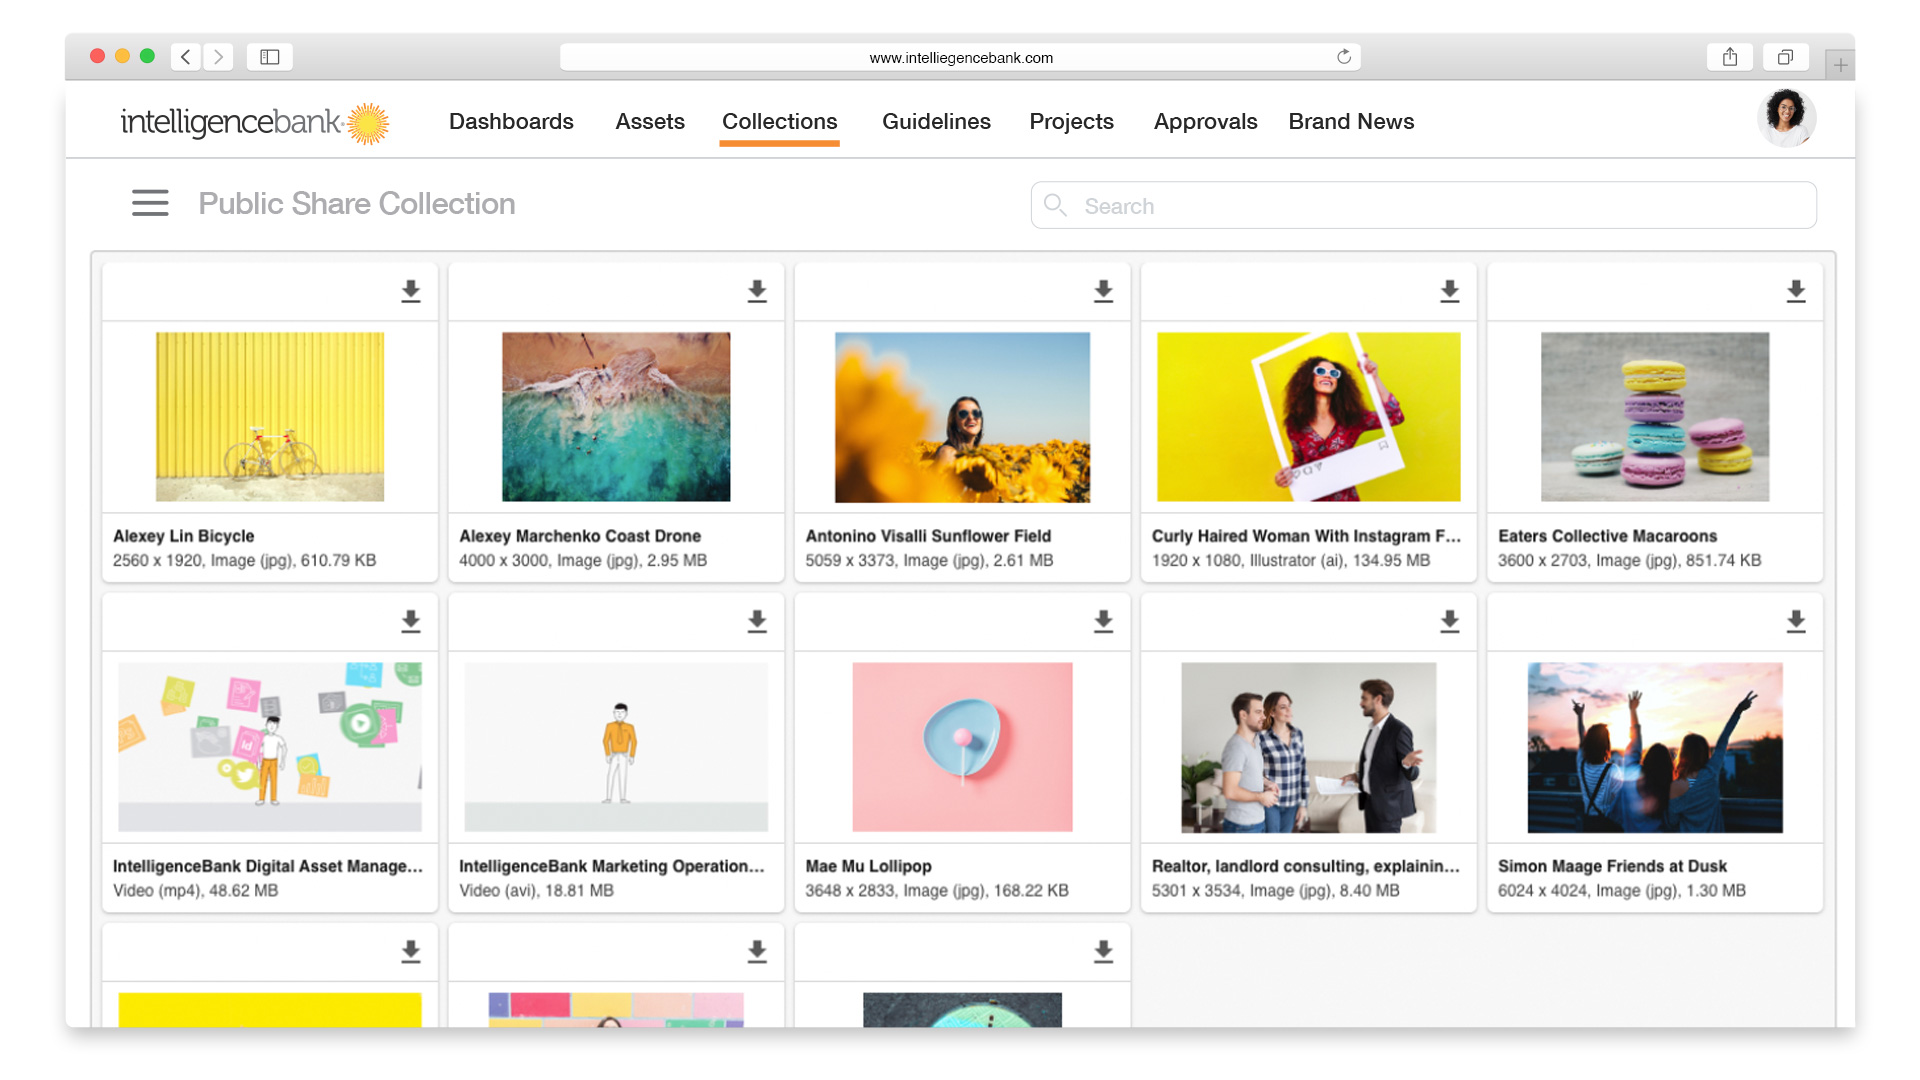The height and width of the screenshot is (1080, 1920).
Task: Click the Public Share Collection heading
Action: 357,203
